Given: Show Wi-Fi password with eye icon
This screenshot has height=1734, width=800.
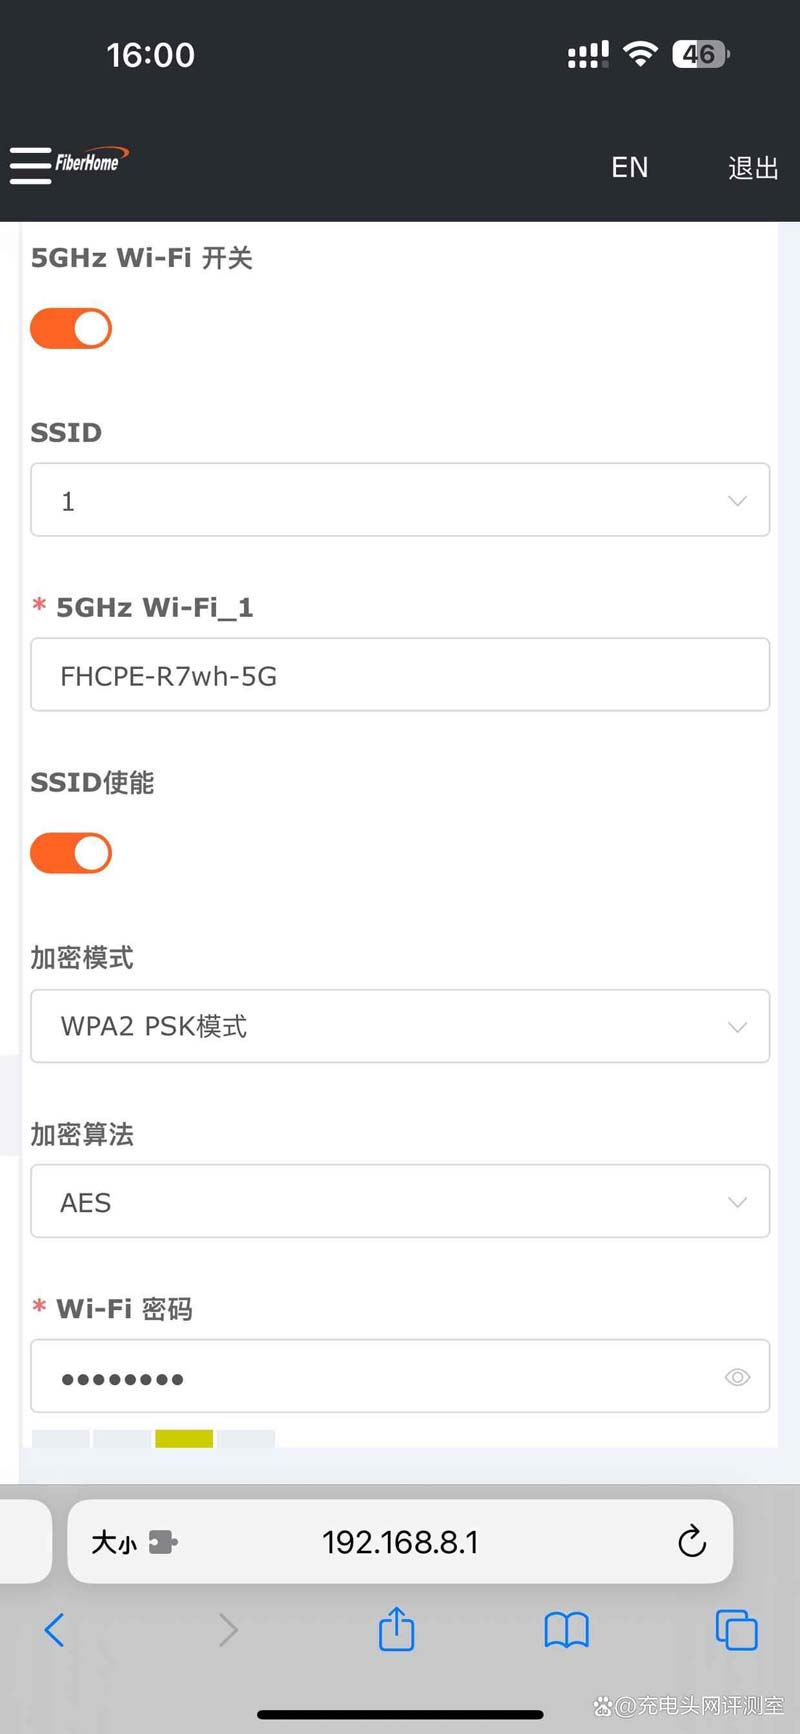Looking at the screenshot, I should pos(737,1377).
